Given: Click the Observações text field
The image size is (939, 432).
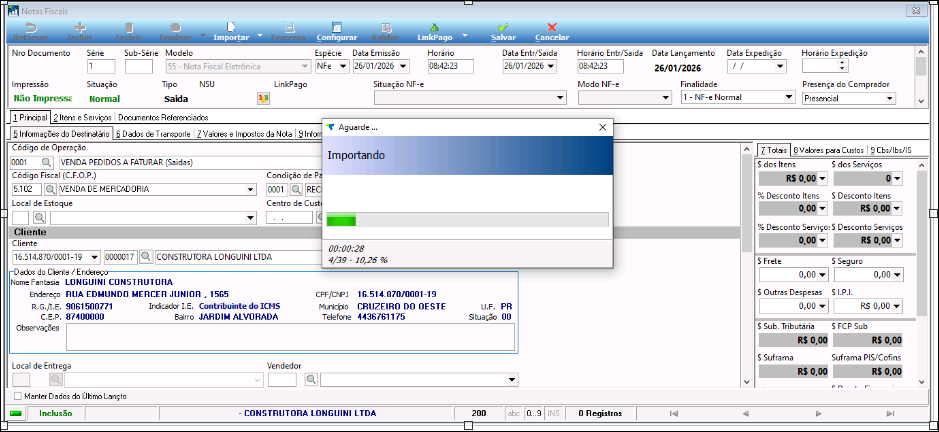Looking at the screenshot, I should tap(290, 337).
